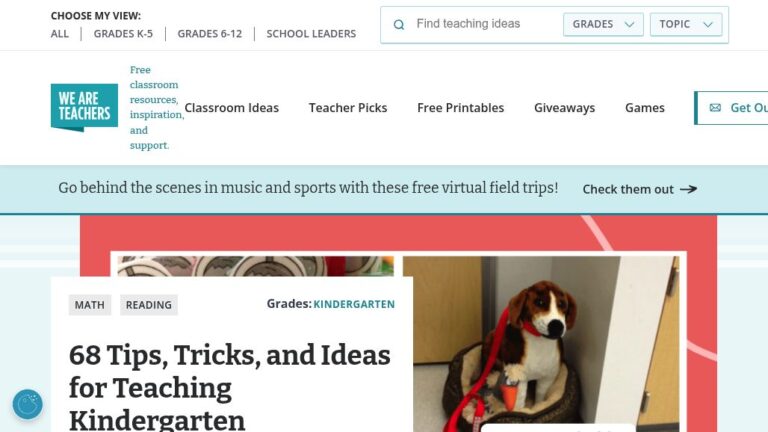This screenshot has width=768, height=432.
Task: Click the Kindergarten grade link
Action: point(354,304)
